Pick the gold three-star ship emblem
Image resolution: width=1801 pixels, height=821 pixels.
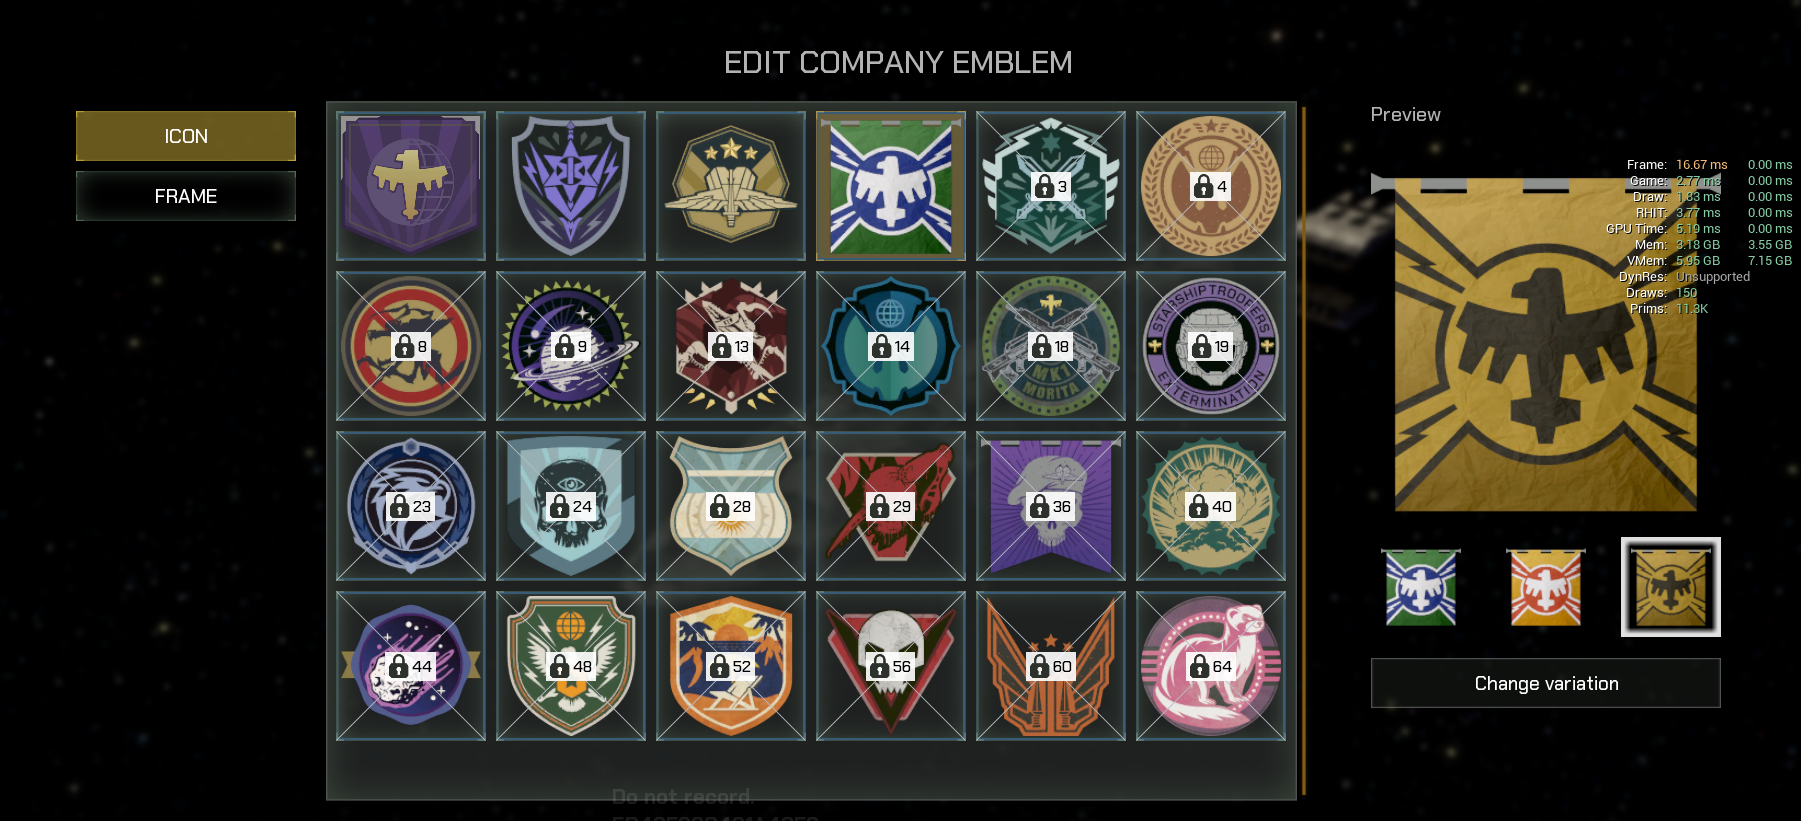[x=731, y=186]
